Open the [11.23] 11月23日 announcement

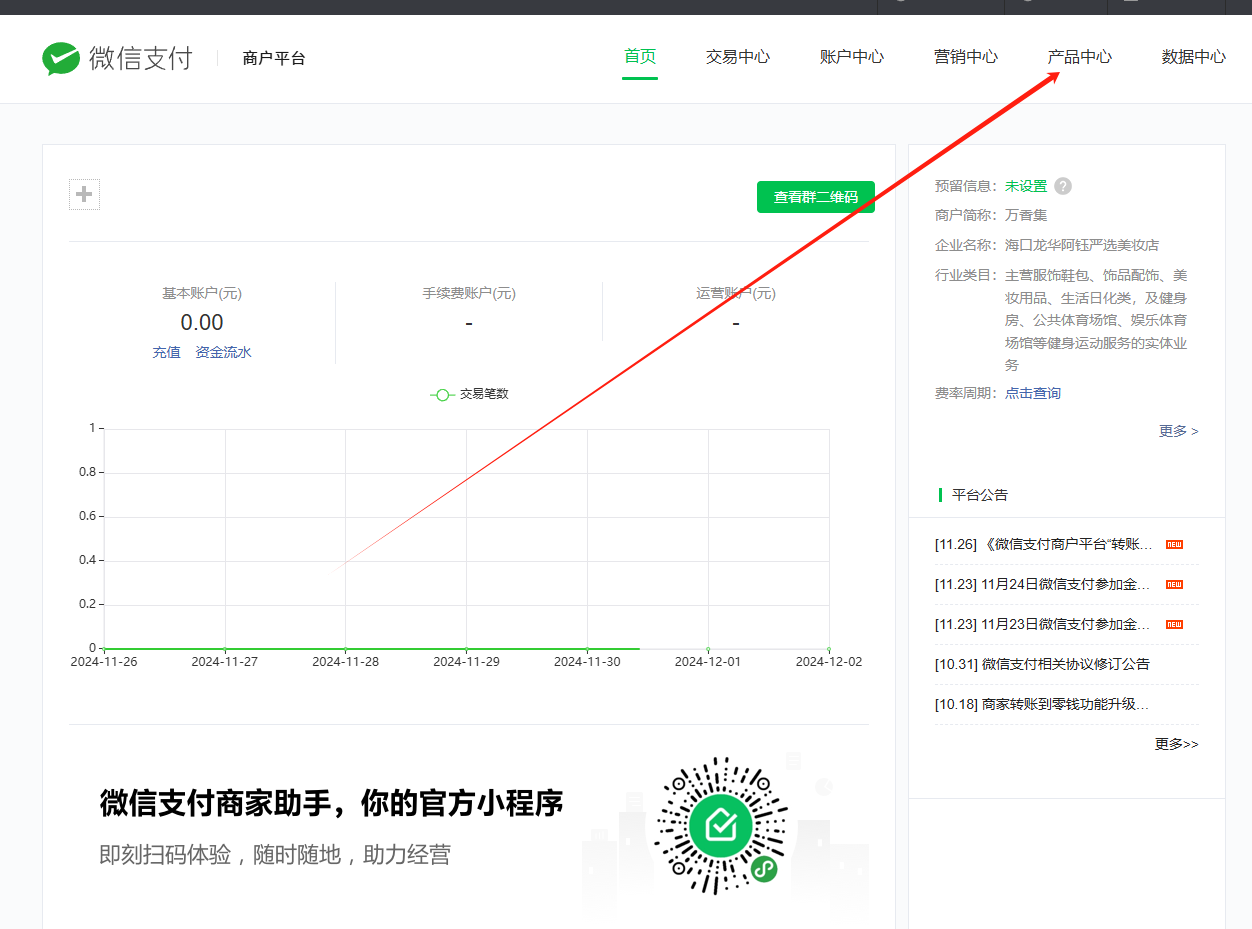(1043, 624)
